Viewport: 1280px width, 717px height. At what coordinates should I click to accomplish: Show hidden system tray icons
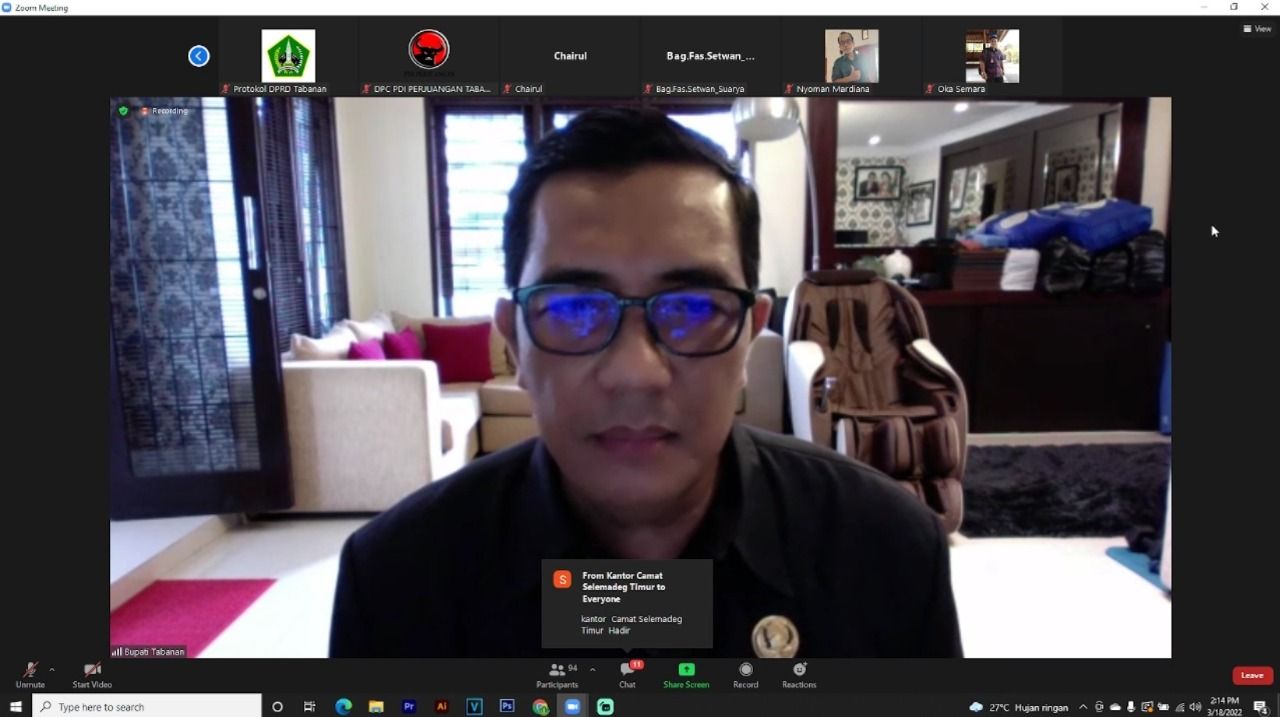coord(1082,707)
